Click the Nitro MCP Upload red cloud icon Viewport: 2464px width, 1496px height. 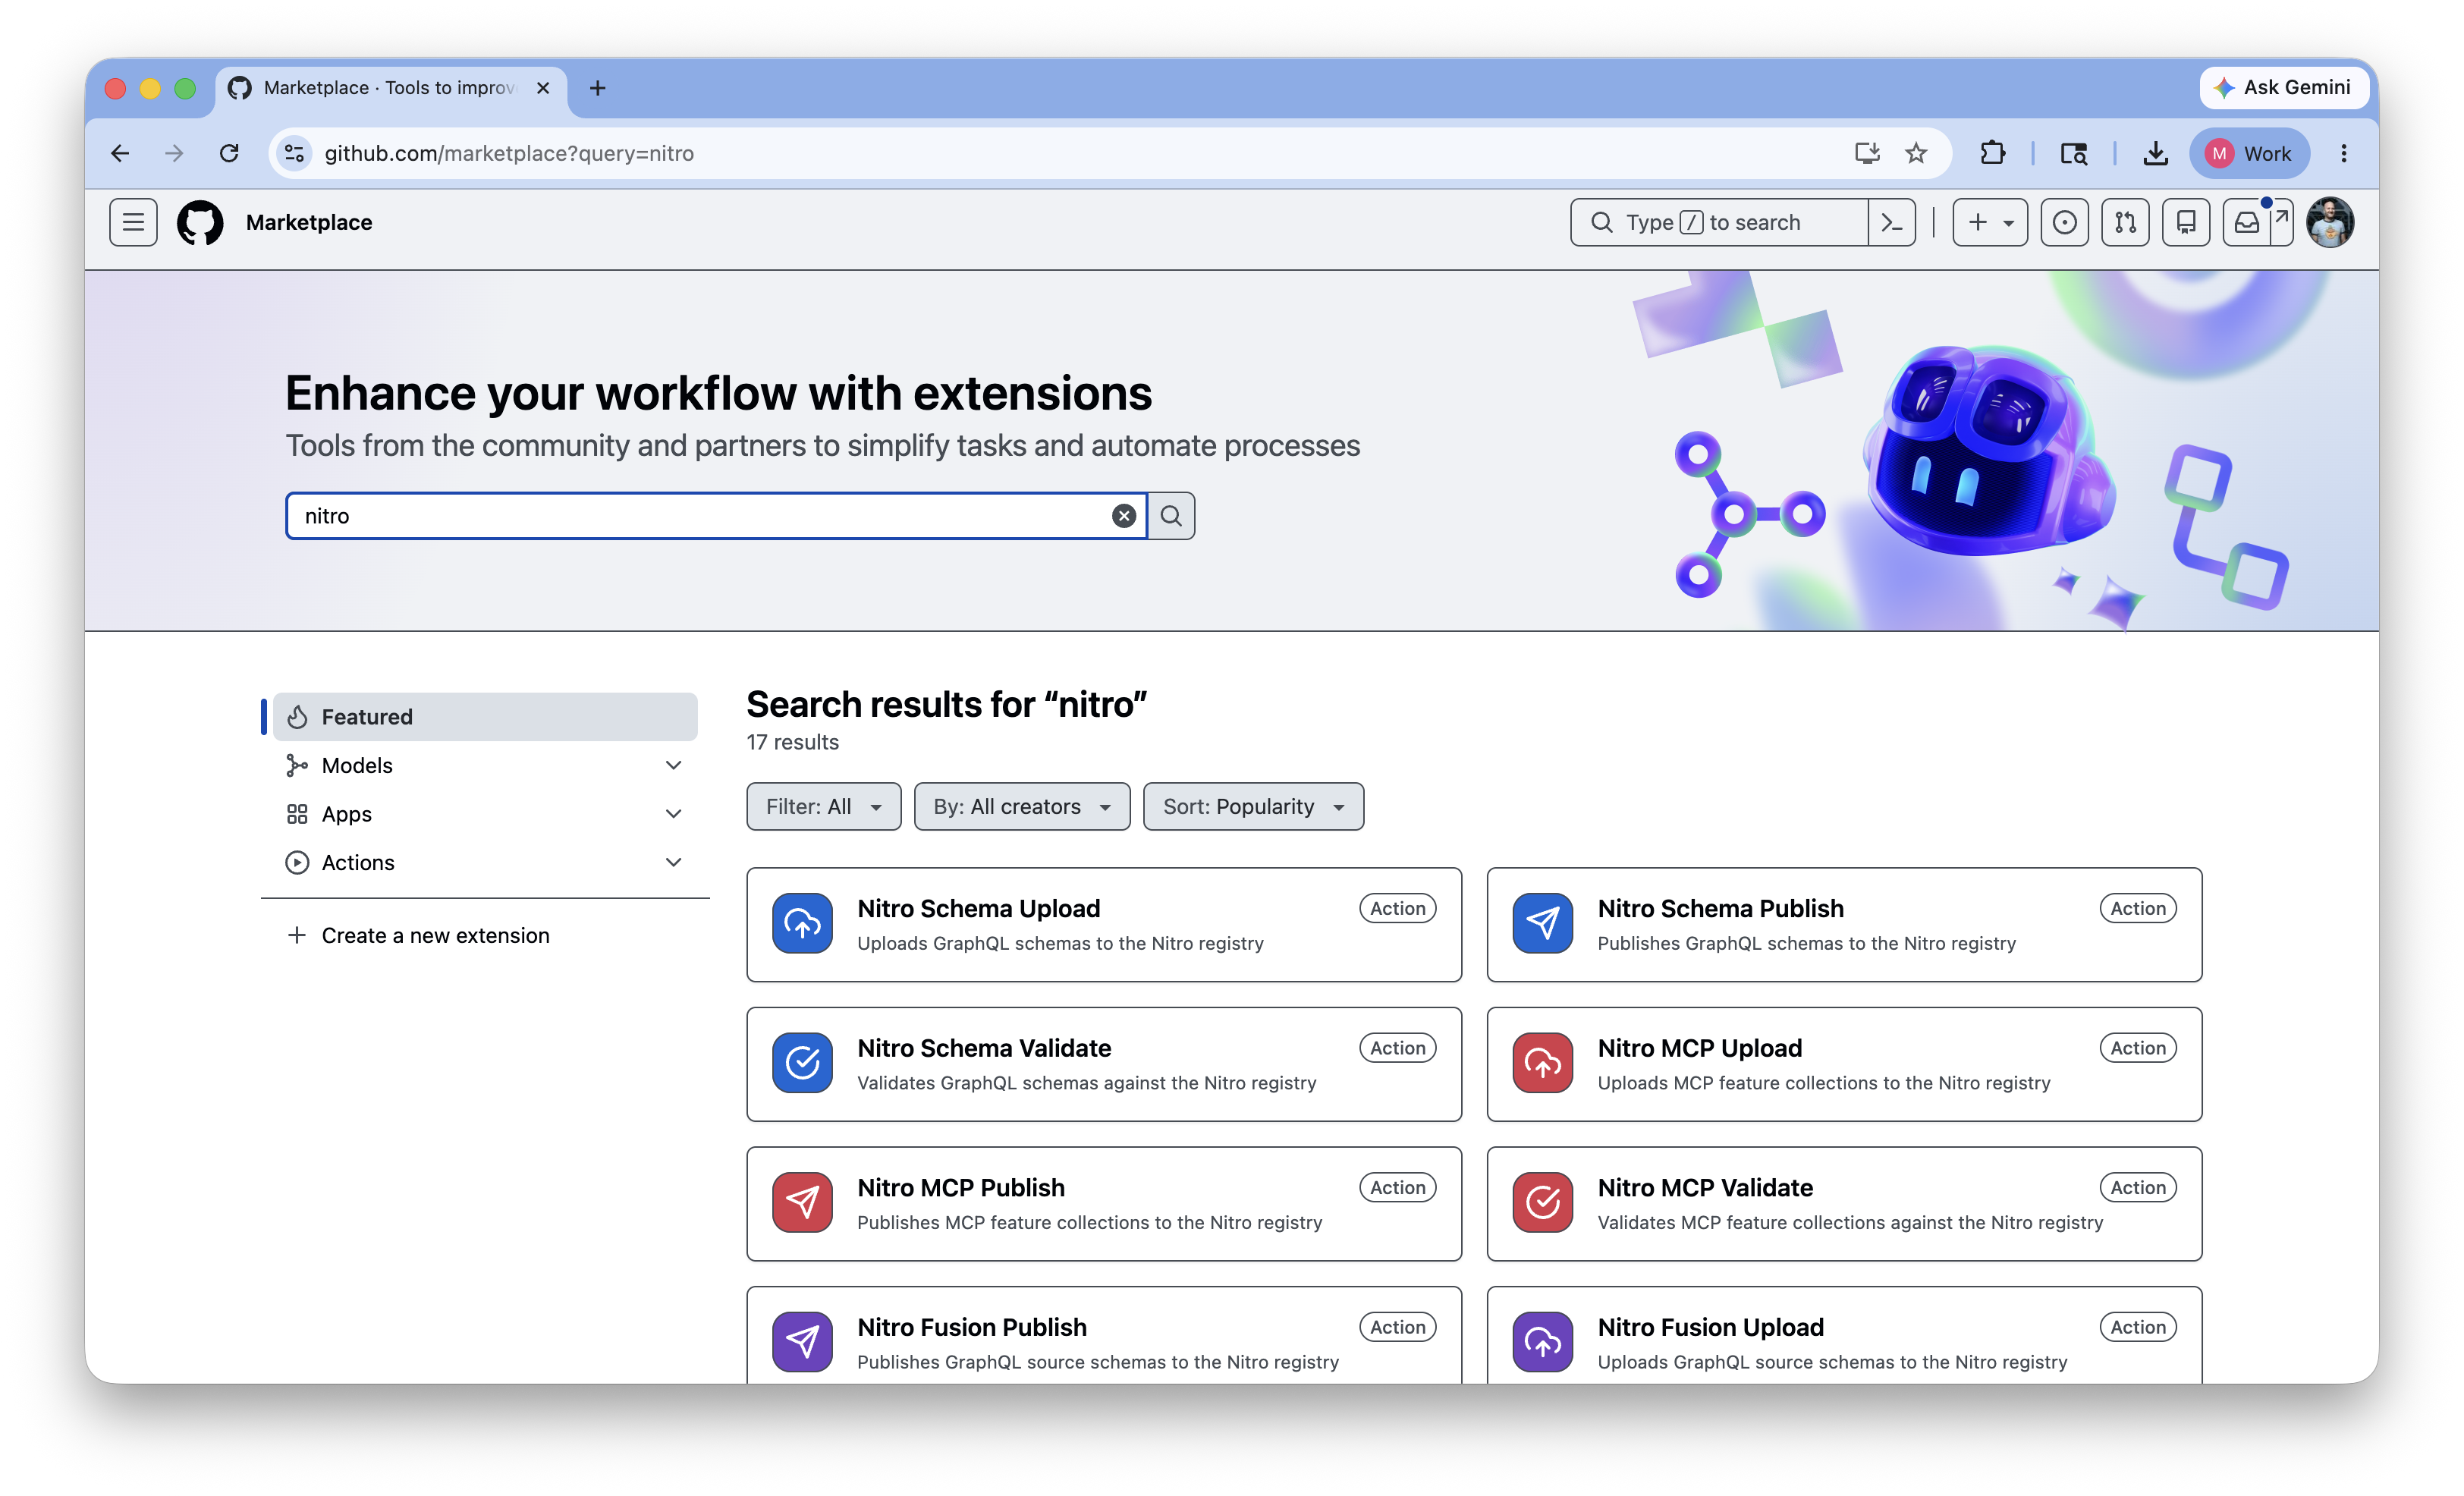[1542, 1063]
